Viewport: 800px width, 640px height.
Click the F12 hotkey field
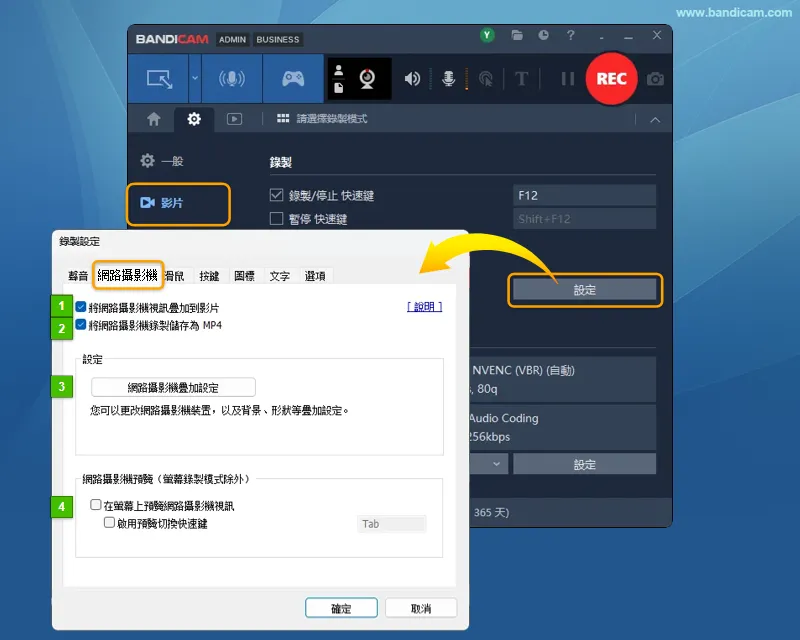pos(584,195)
